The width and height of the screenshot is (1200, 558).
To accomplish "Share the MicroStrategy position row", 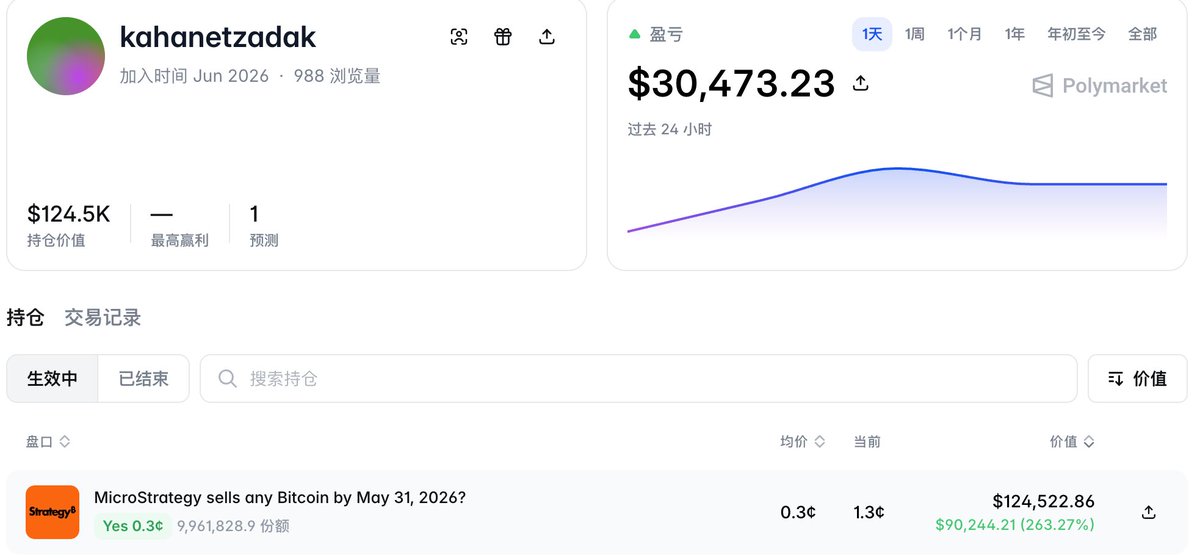I will (x=1149, y=512).
